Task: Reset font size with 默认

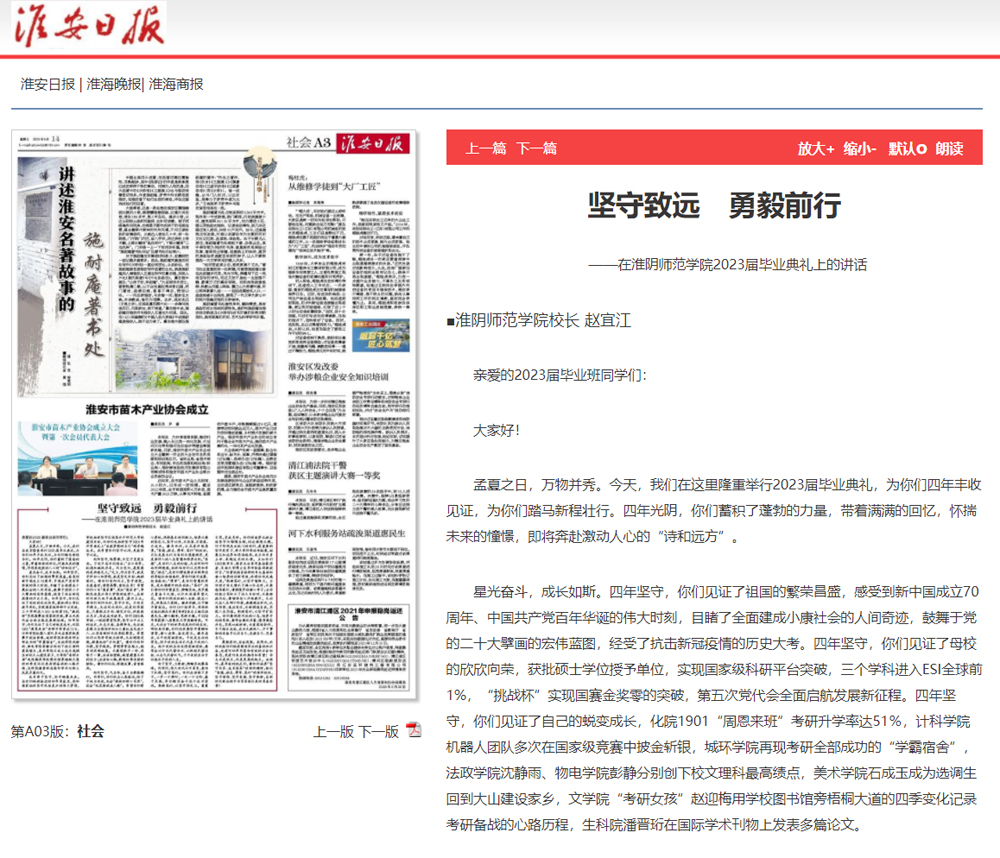Action: [x=908, y=149]
